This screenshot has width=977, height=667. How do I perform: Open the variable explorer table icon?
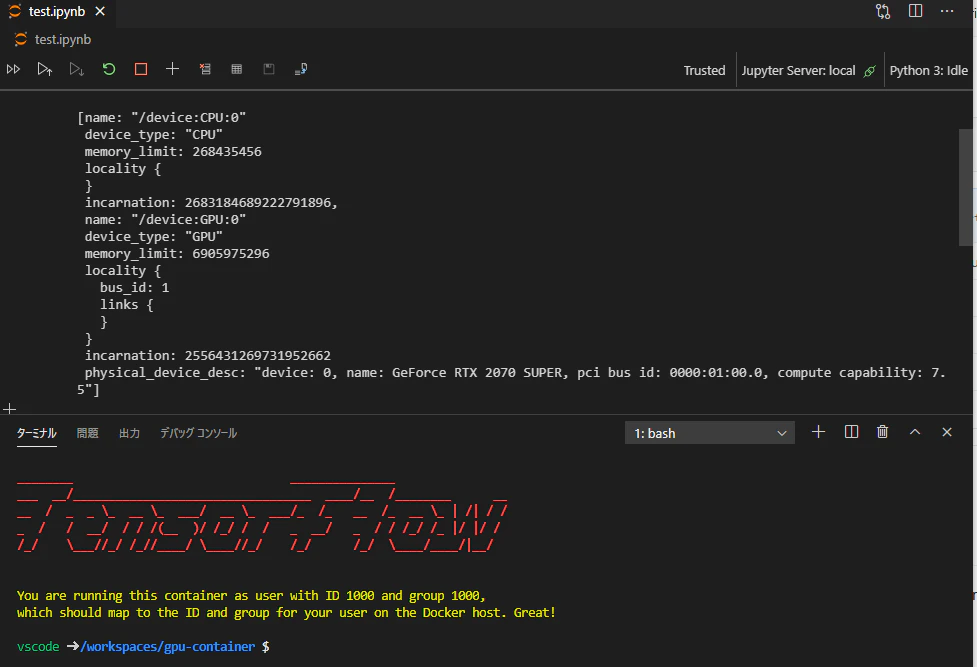tap(237, 69)
